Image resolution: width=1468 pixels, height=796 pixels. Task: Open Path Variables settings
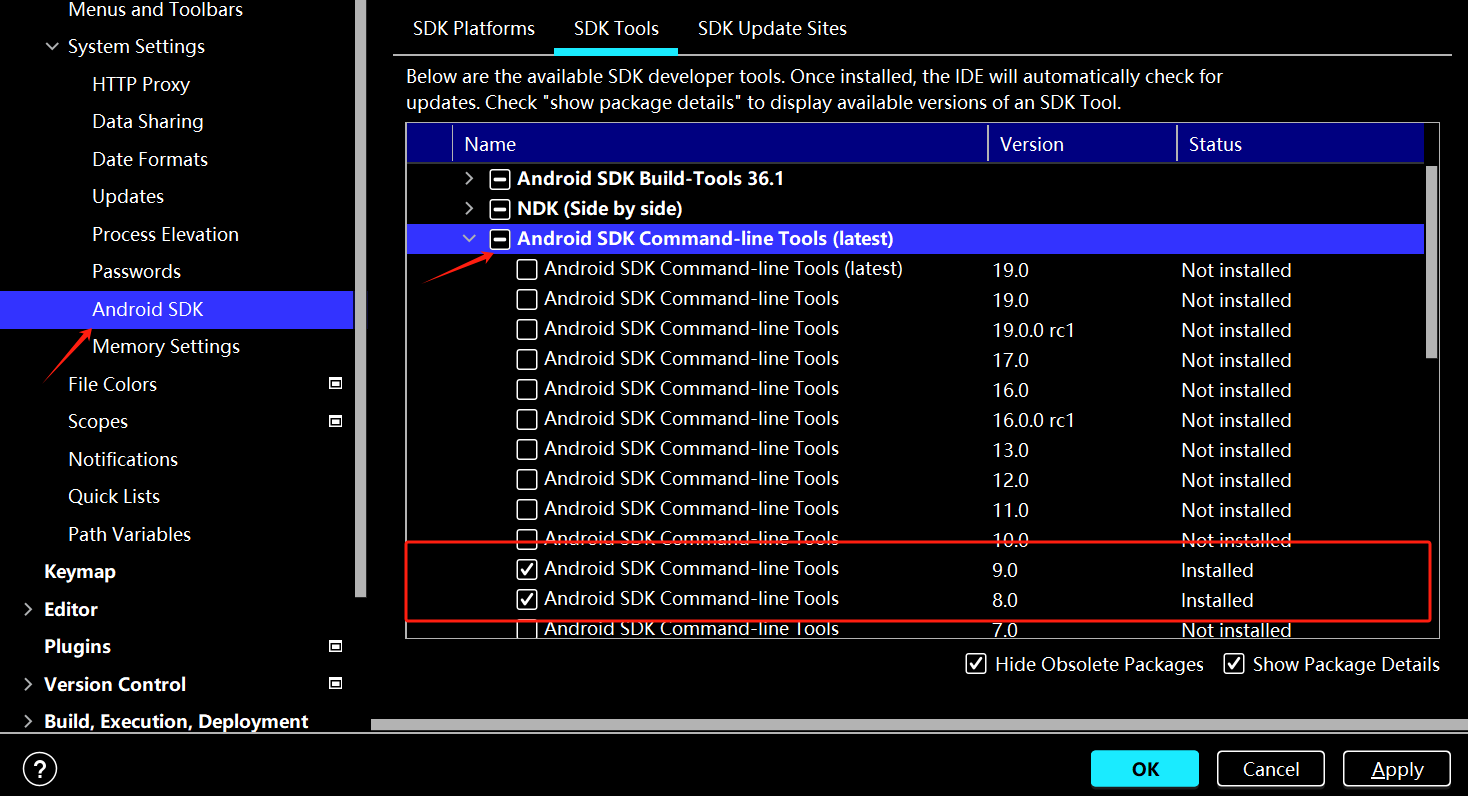click(129, 534)
